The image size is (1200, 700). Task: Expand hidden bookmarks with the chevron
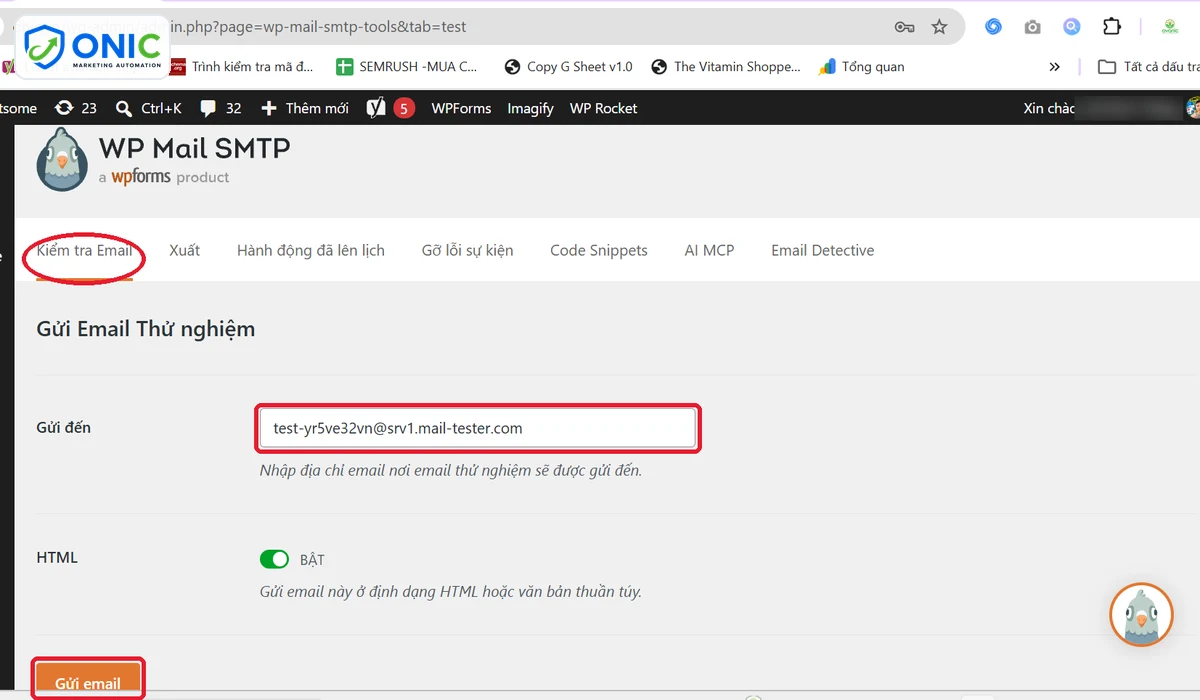(1054, 67)
